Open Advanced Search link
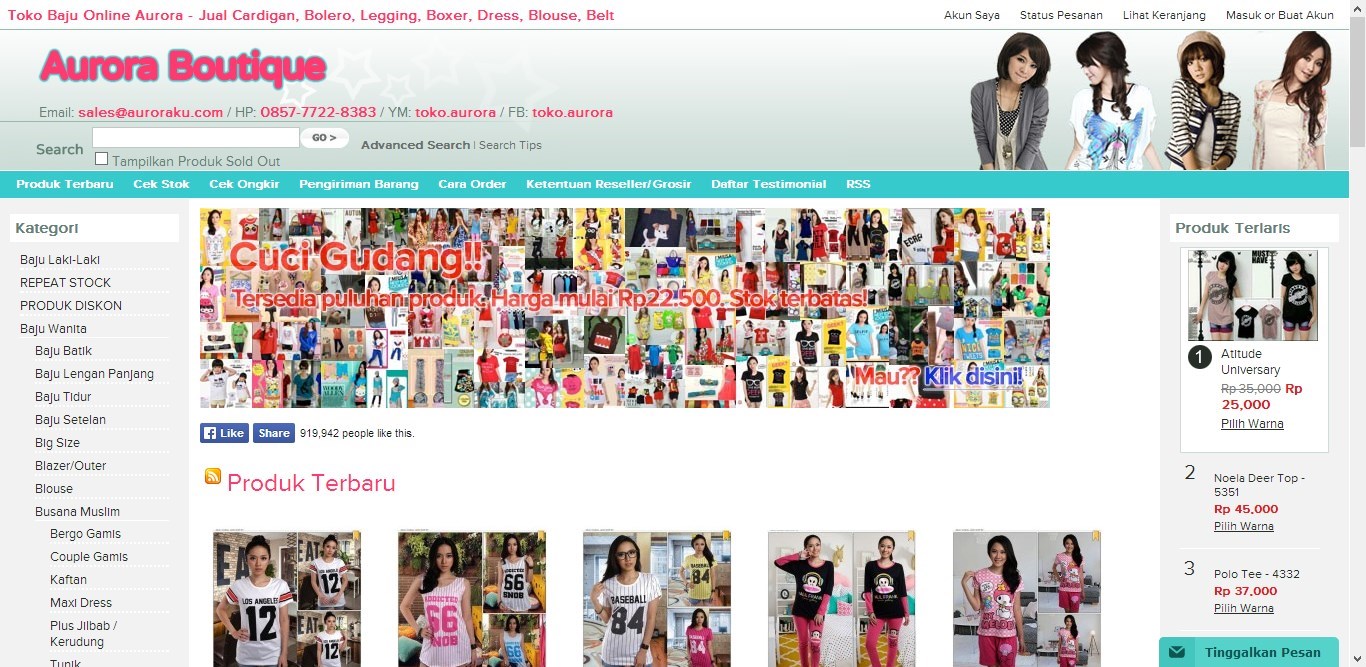 click(415, 145)
